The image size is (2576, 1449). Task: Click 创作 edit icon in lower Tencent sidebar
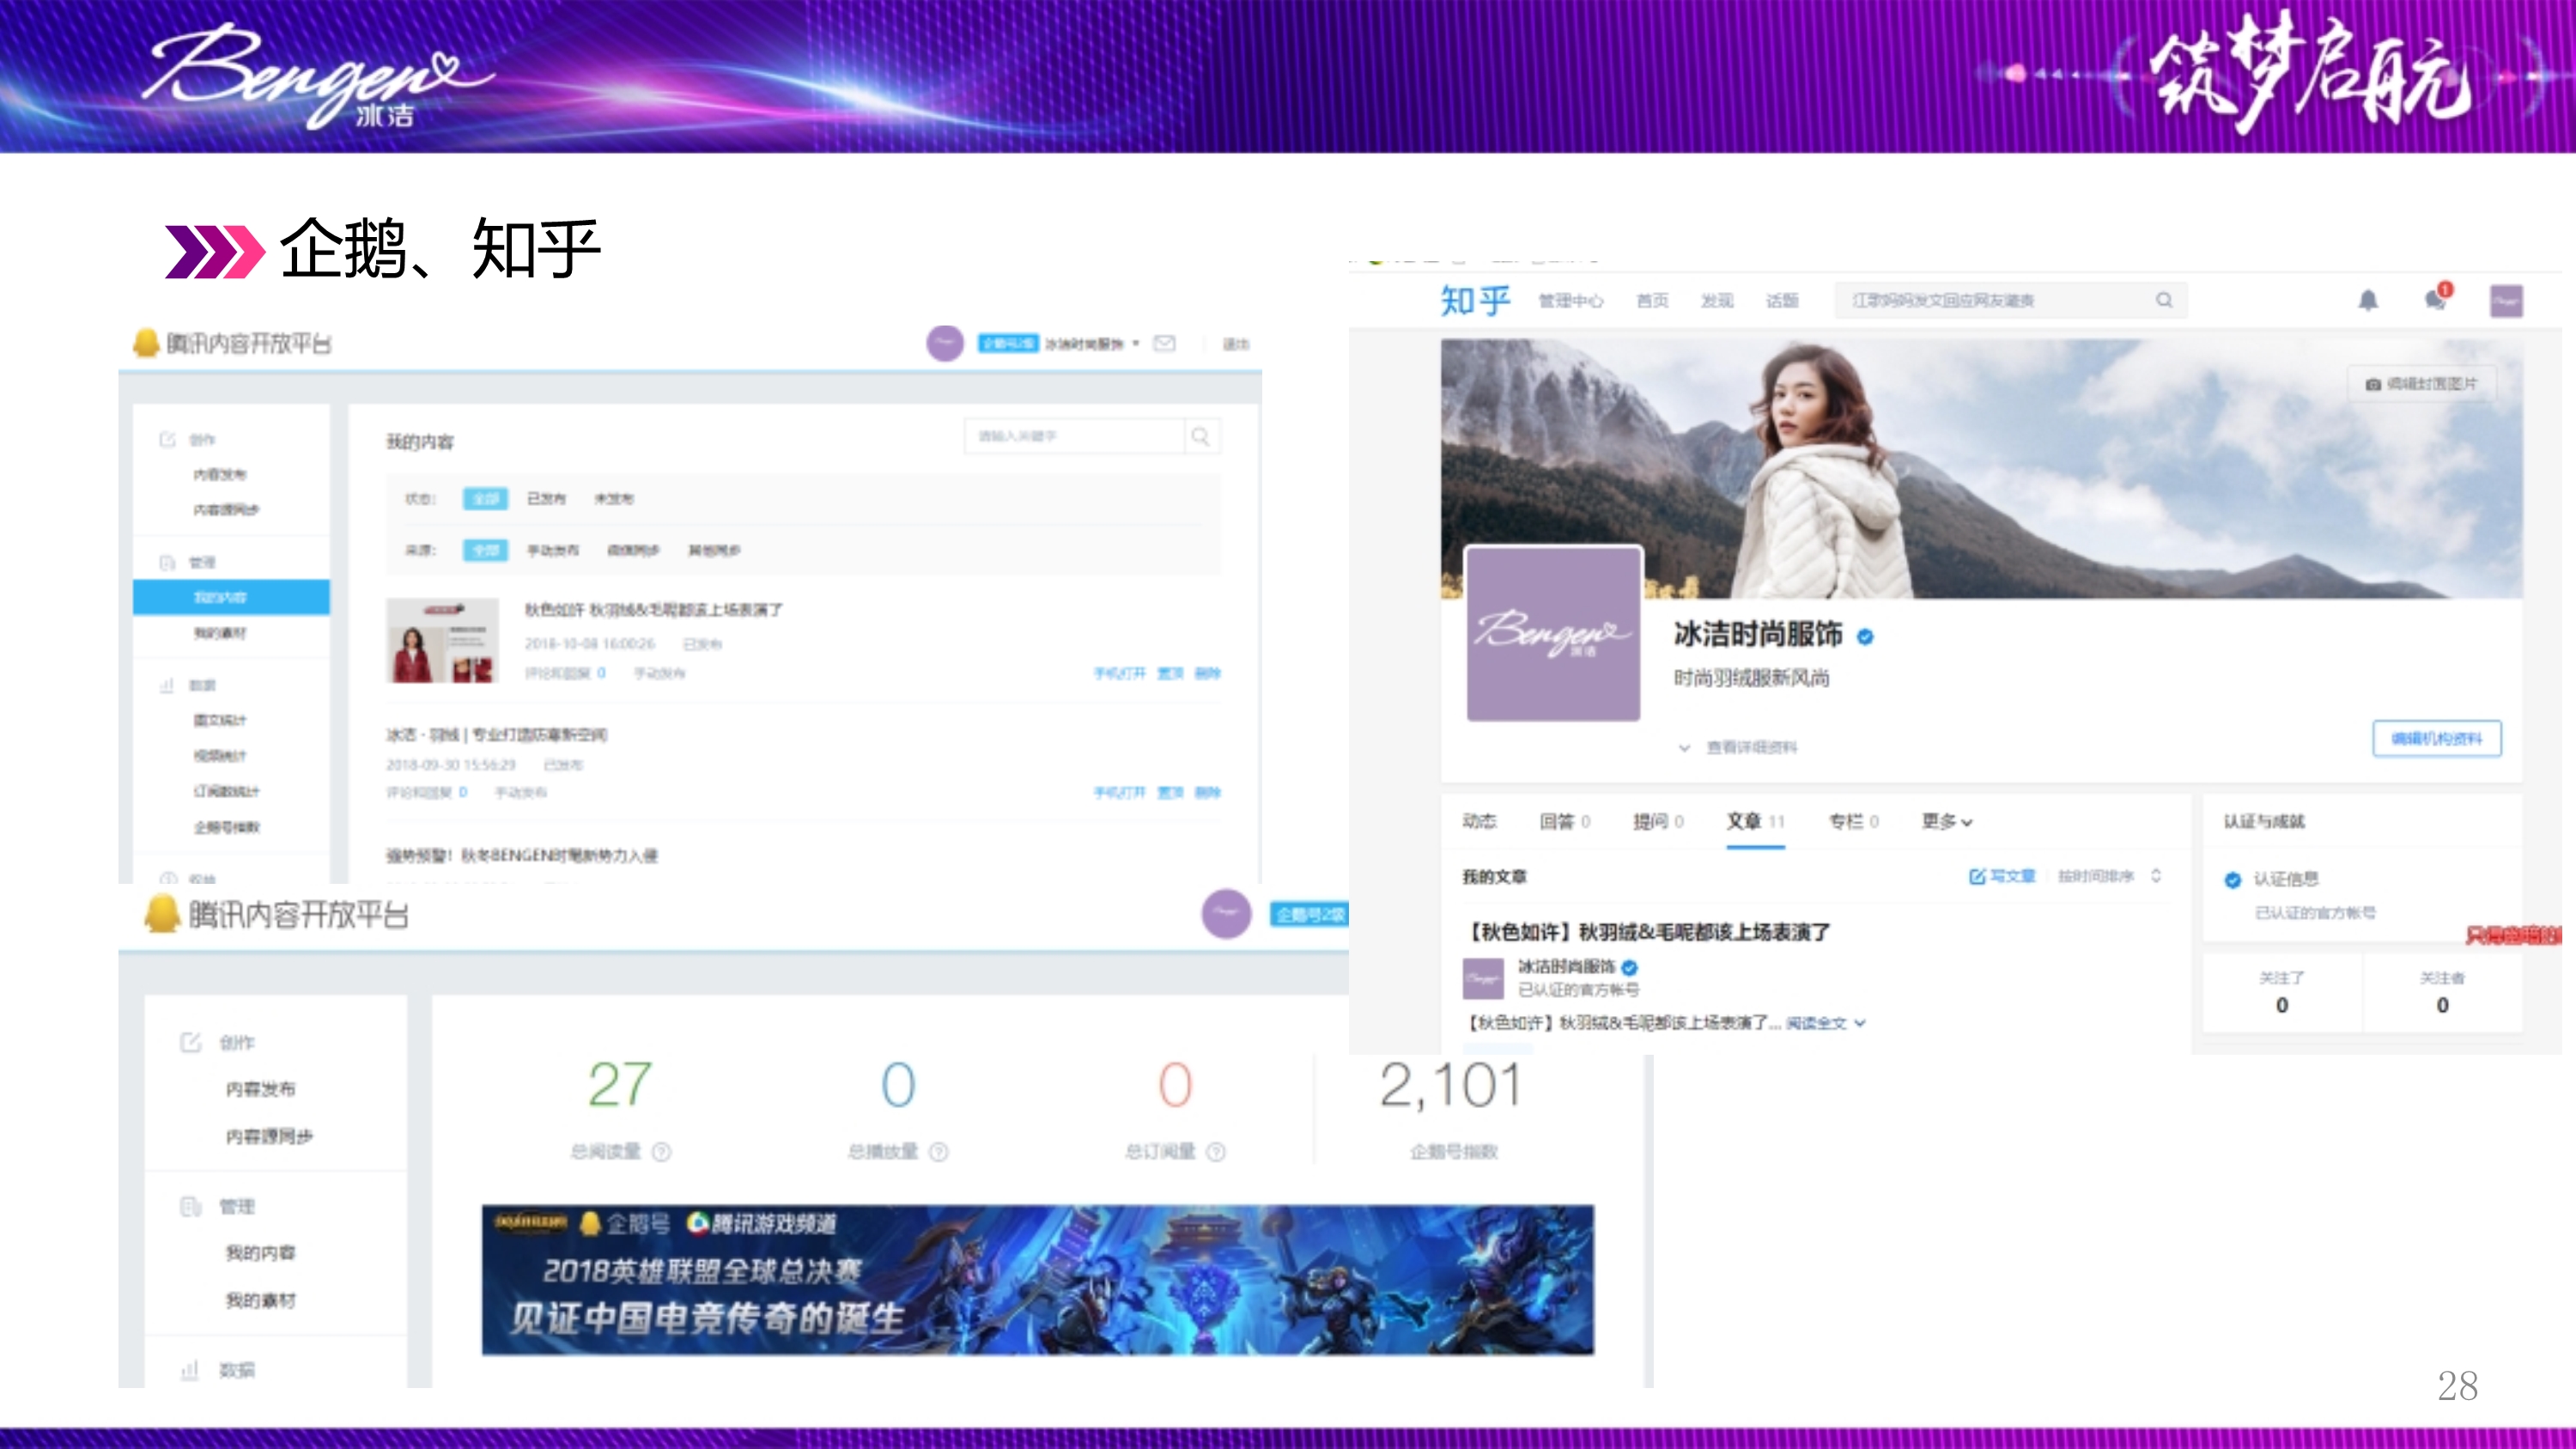click(x=190, y=1042)
